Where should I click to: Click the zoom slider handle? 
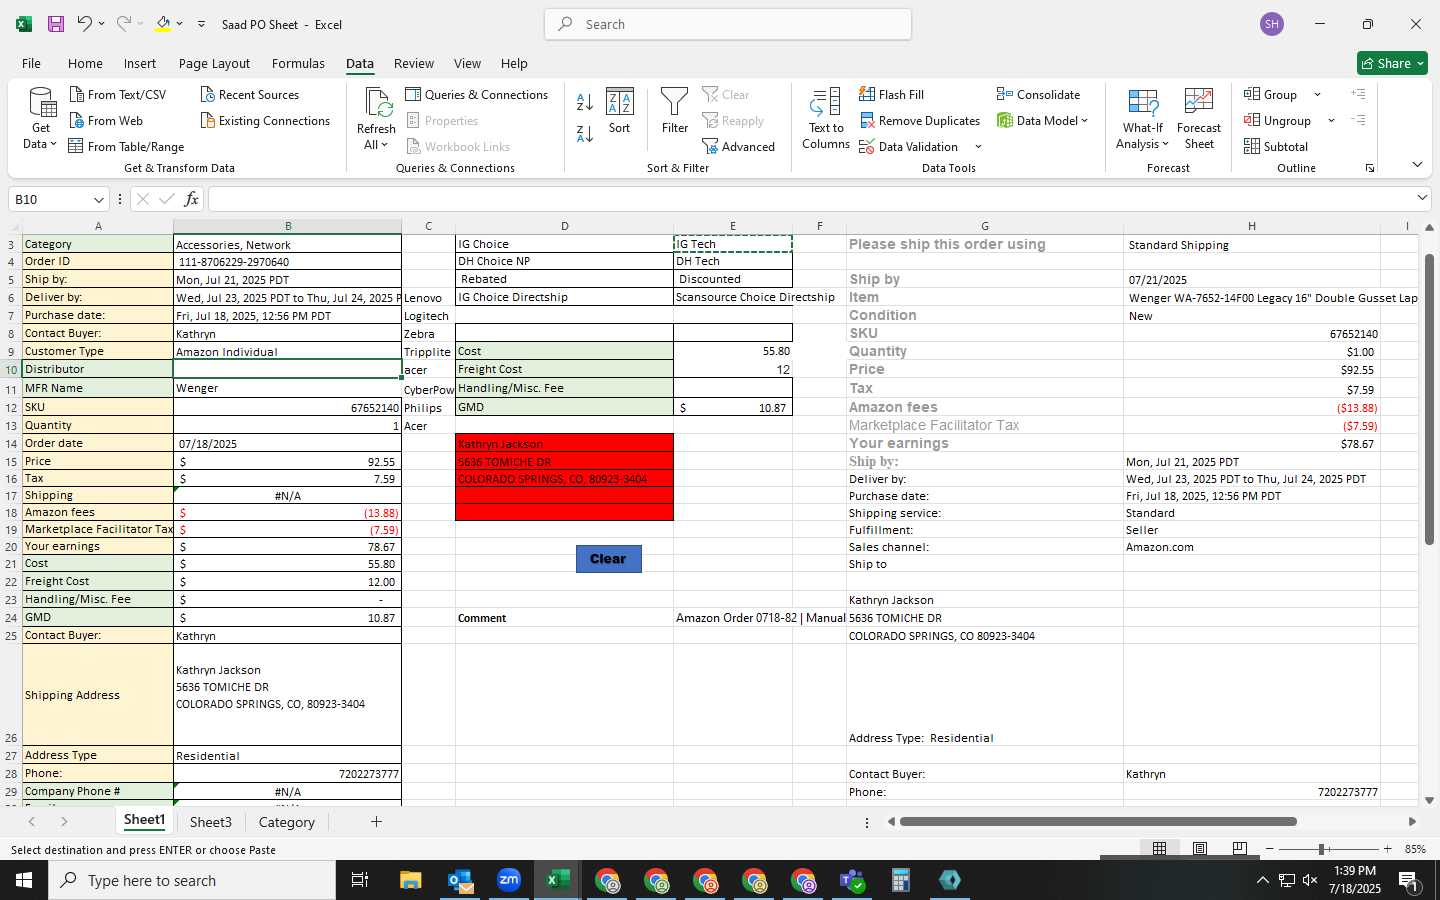point(1322,849)
